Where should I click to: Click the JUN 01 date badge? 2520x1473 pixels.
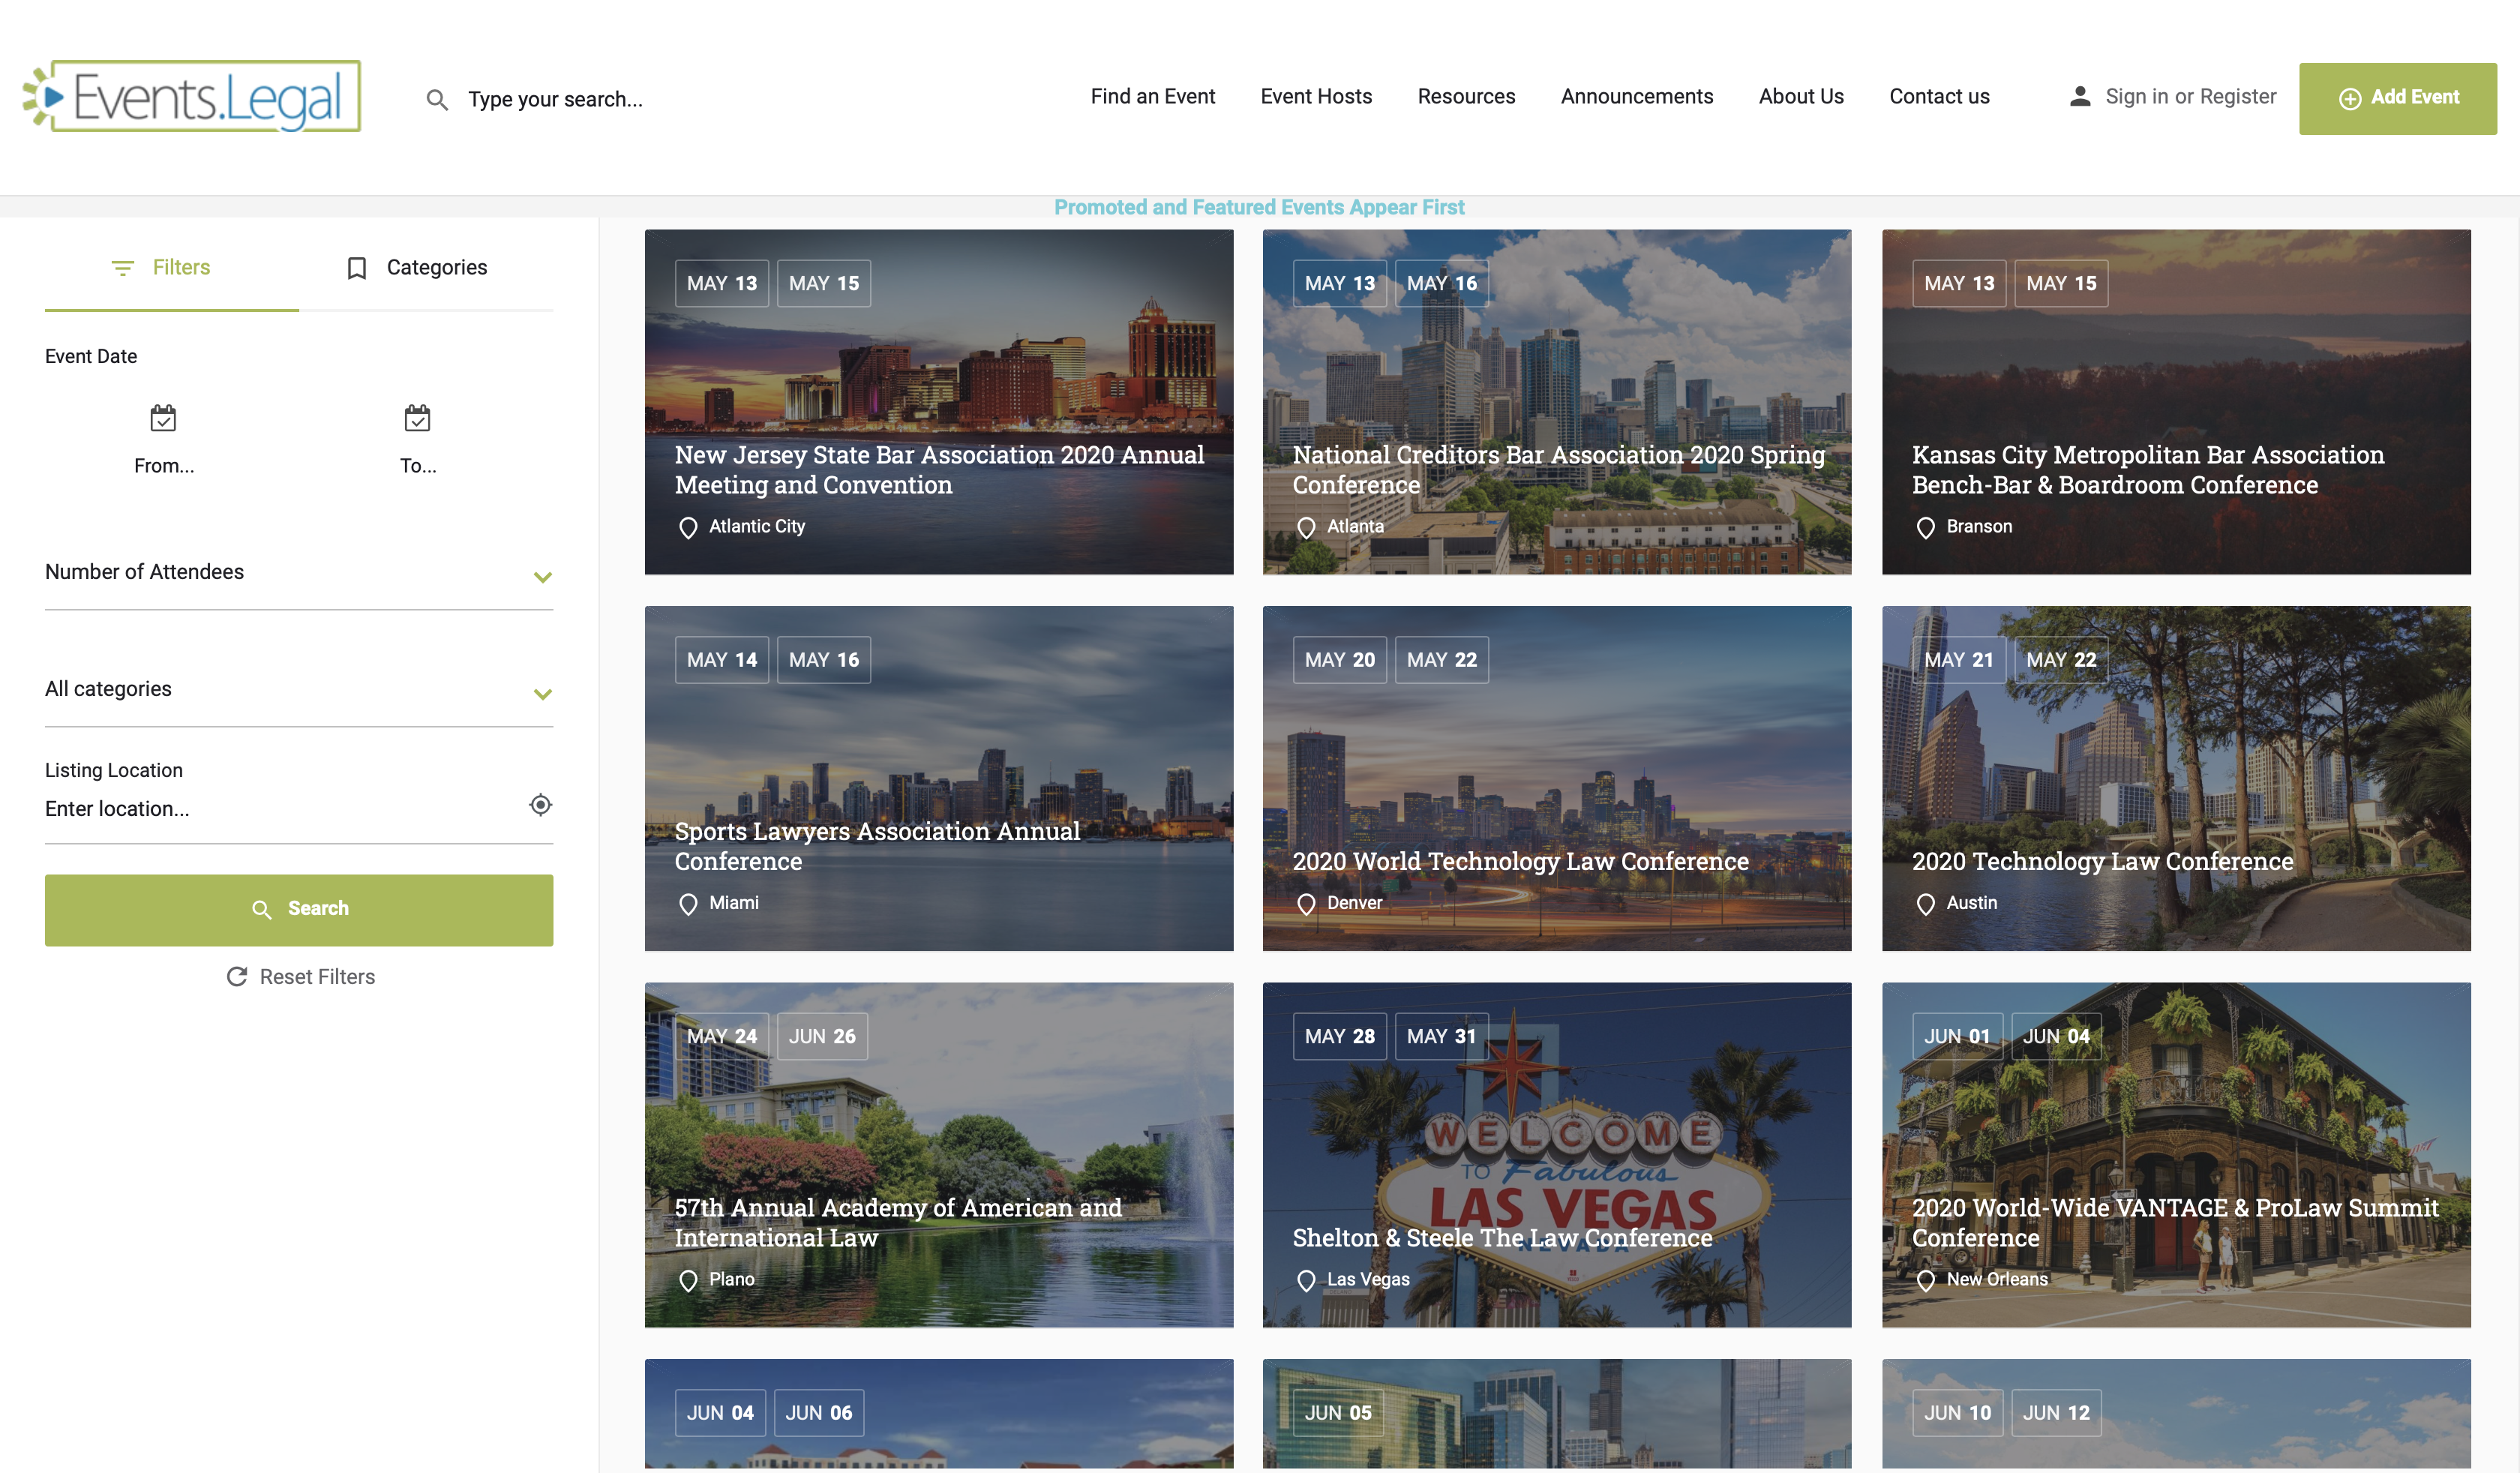click(1957, 1036)
